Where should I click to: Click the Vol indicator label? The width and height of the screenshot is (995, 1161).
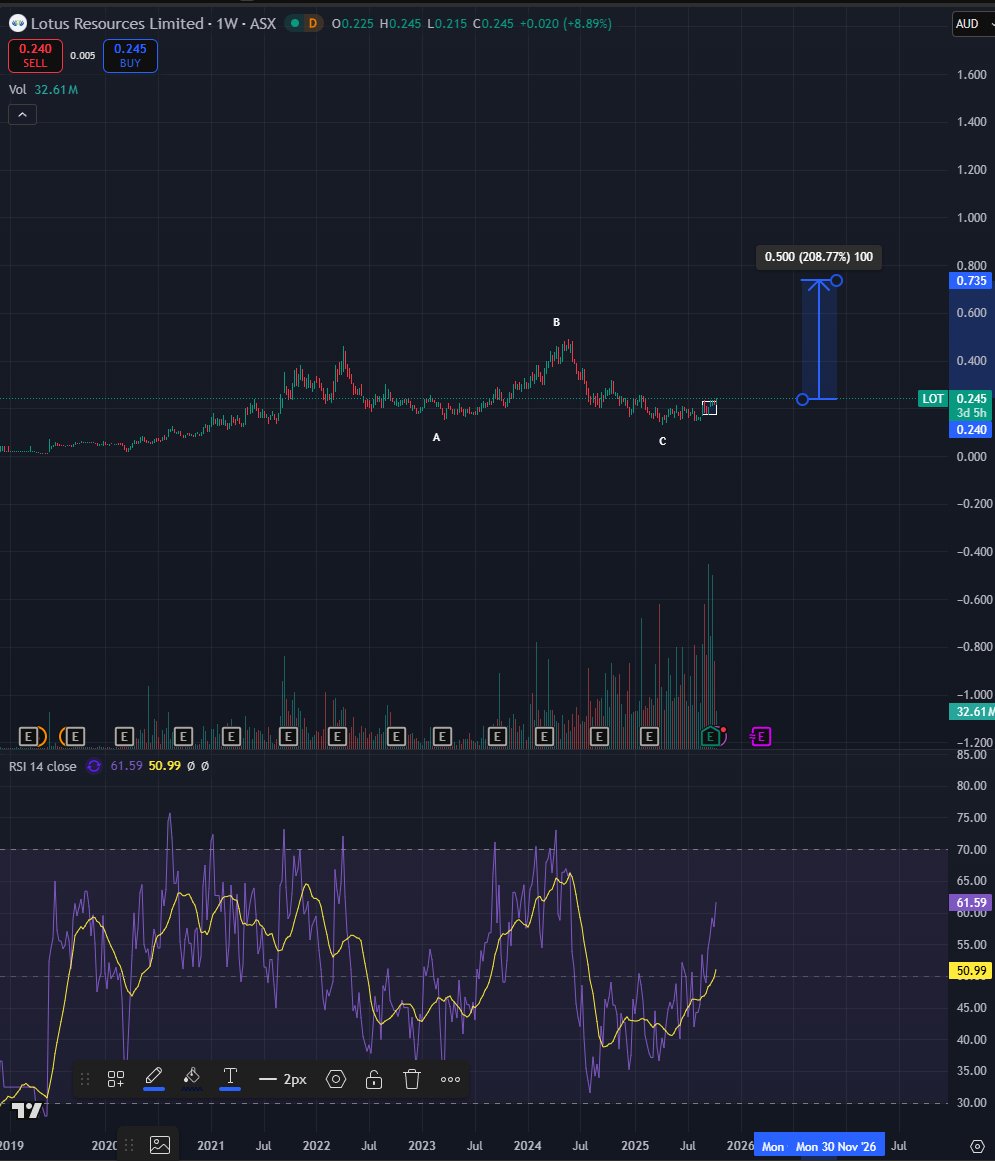point(18,90)
